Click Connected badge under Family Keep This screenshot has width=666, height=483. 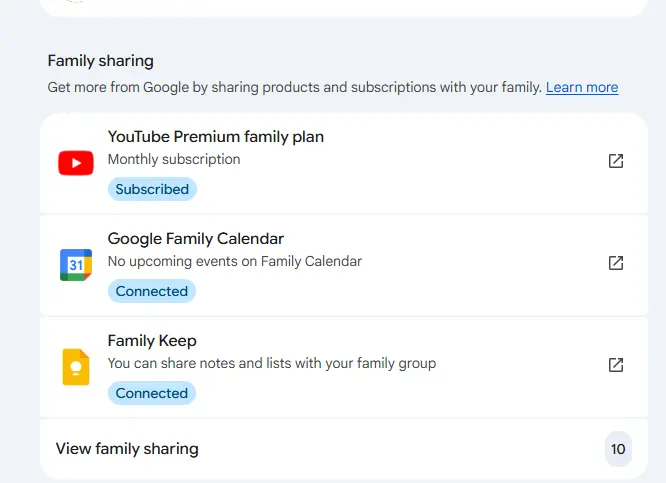152,393
